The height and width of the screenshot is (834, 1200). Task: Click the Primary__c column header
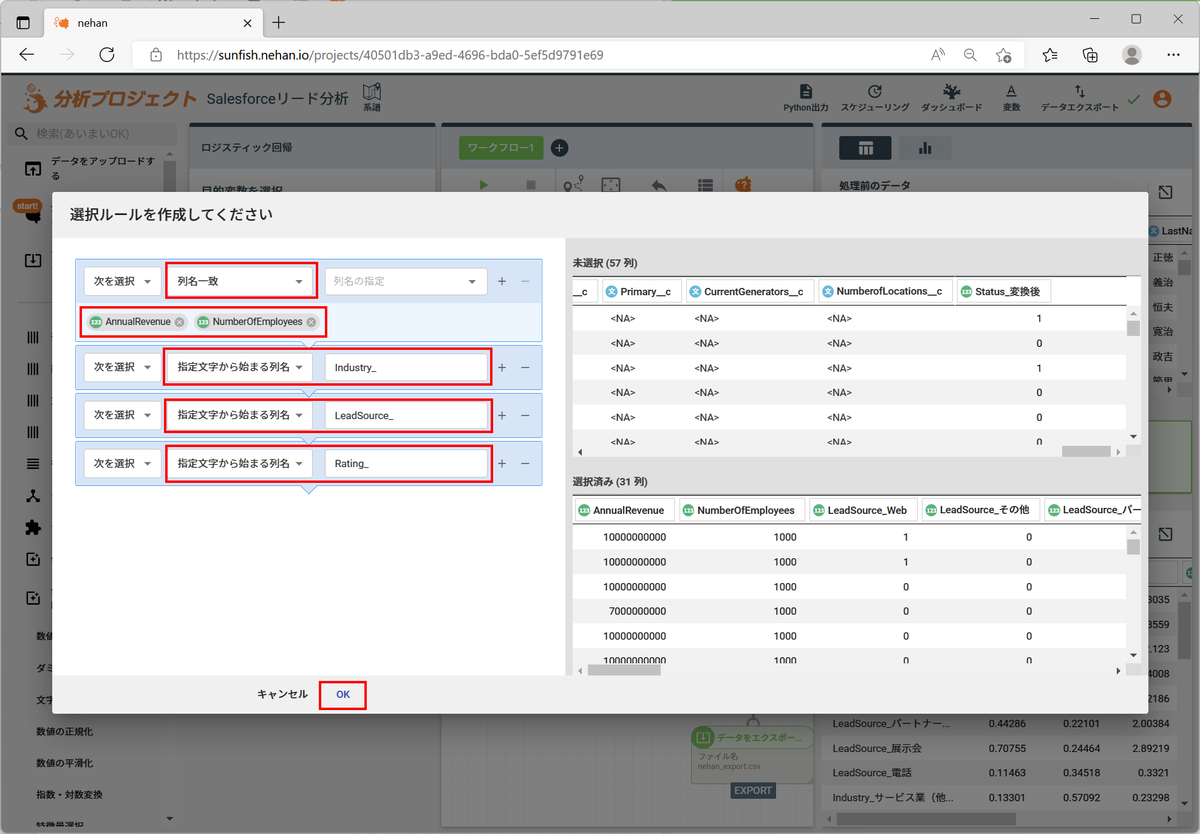pyautogui.click(x=643, y=291)
